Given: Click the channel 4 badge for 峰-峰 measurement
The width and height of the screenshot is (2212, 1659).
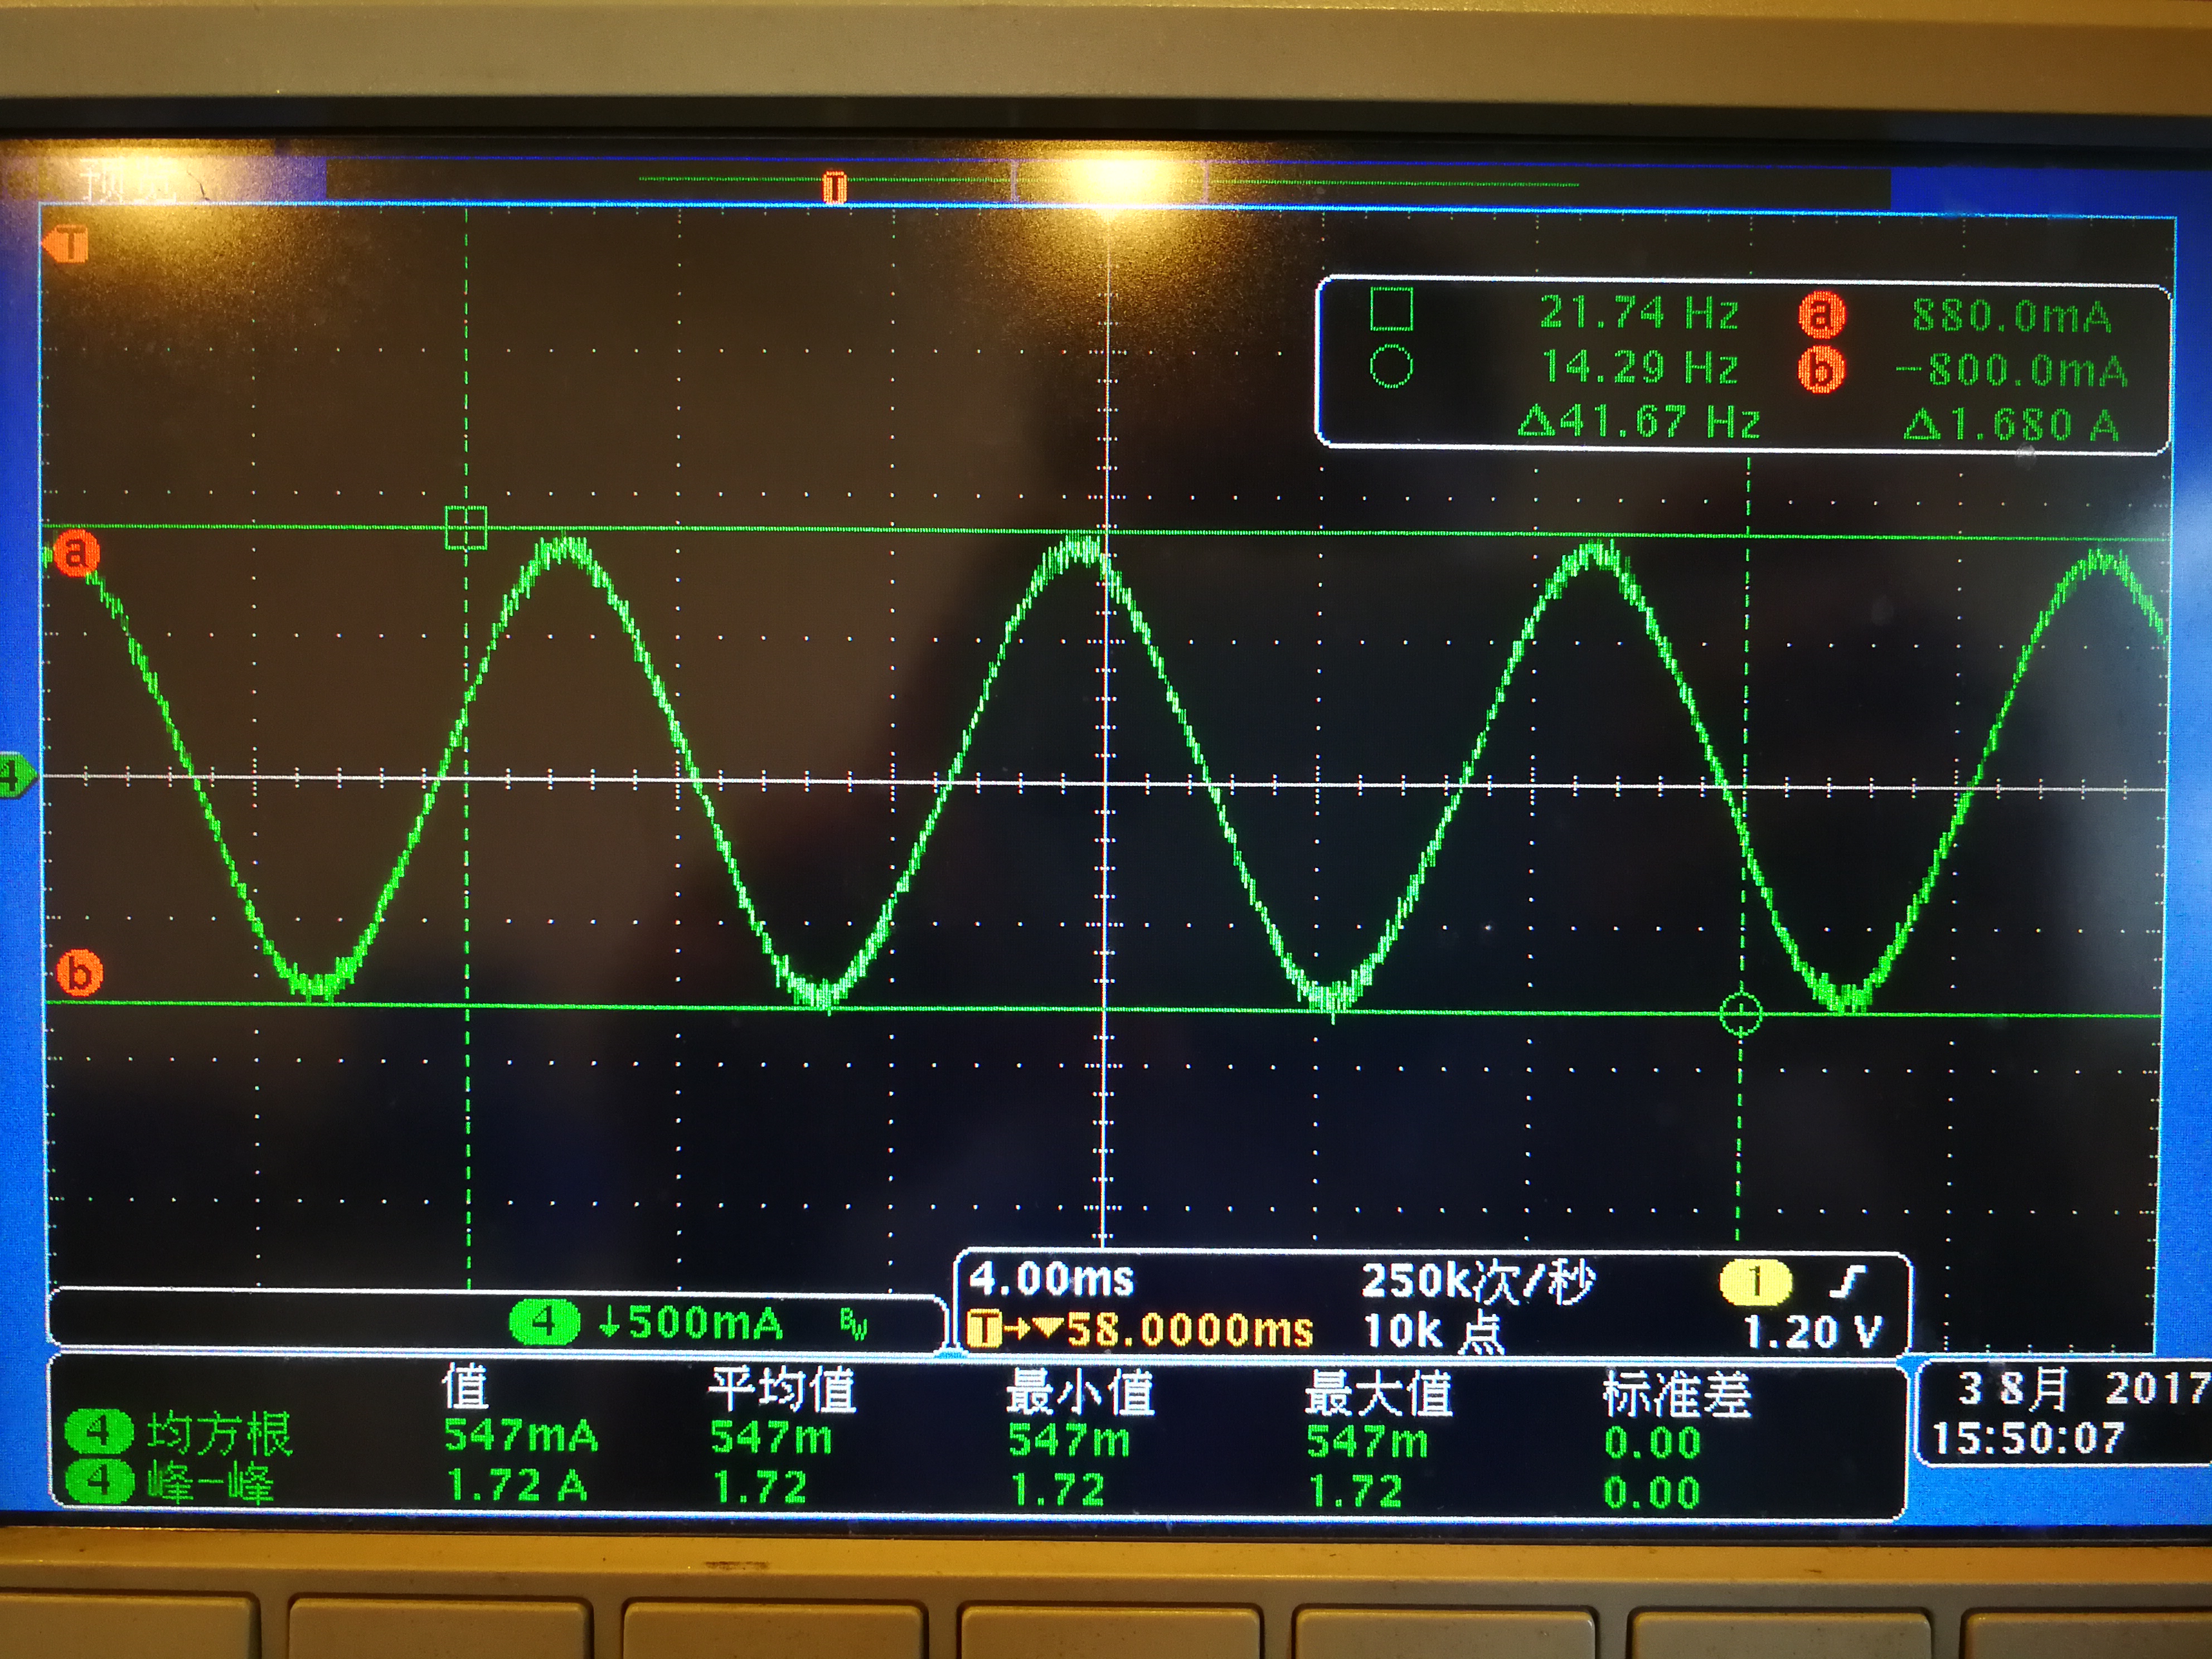Looking at the screenshot, I should click(99, 1481).
